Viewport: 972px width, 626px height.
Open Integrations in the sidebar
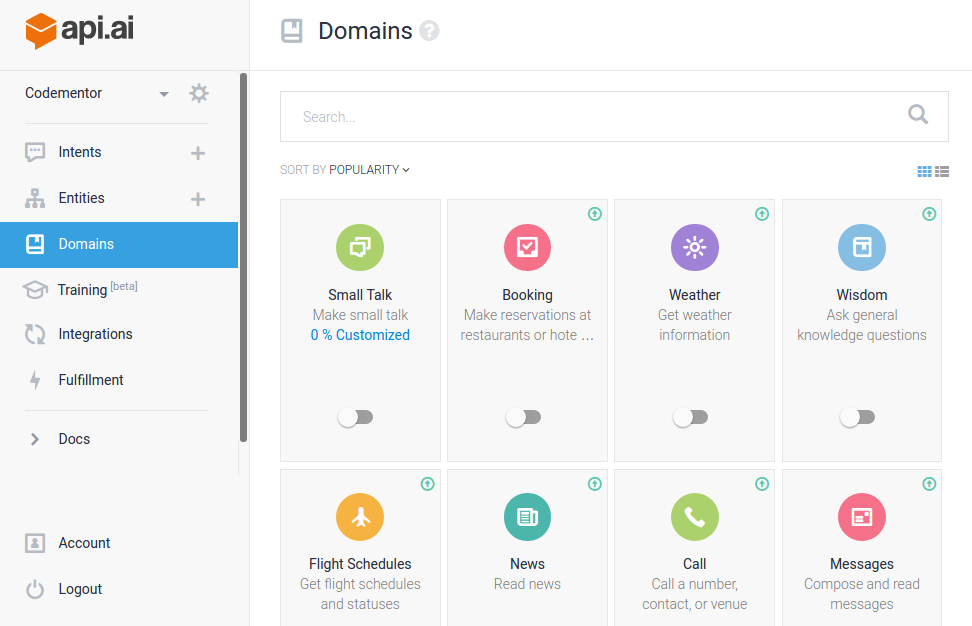pos(95,334)
